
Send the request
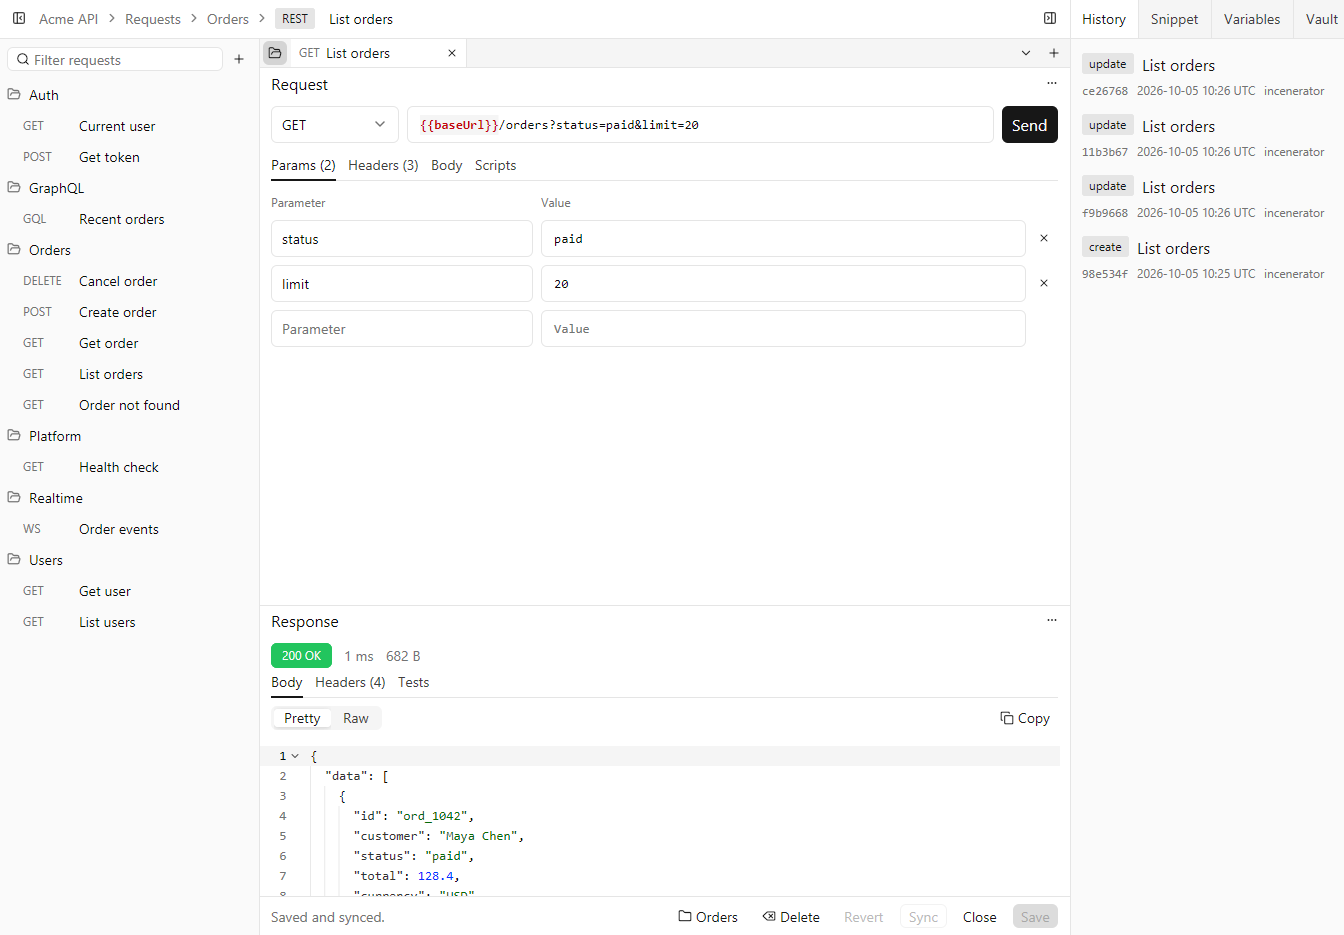tap(1029, 125)
